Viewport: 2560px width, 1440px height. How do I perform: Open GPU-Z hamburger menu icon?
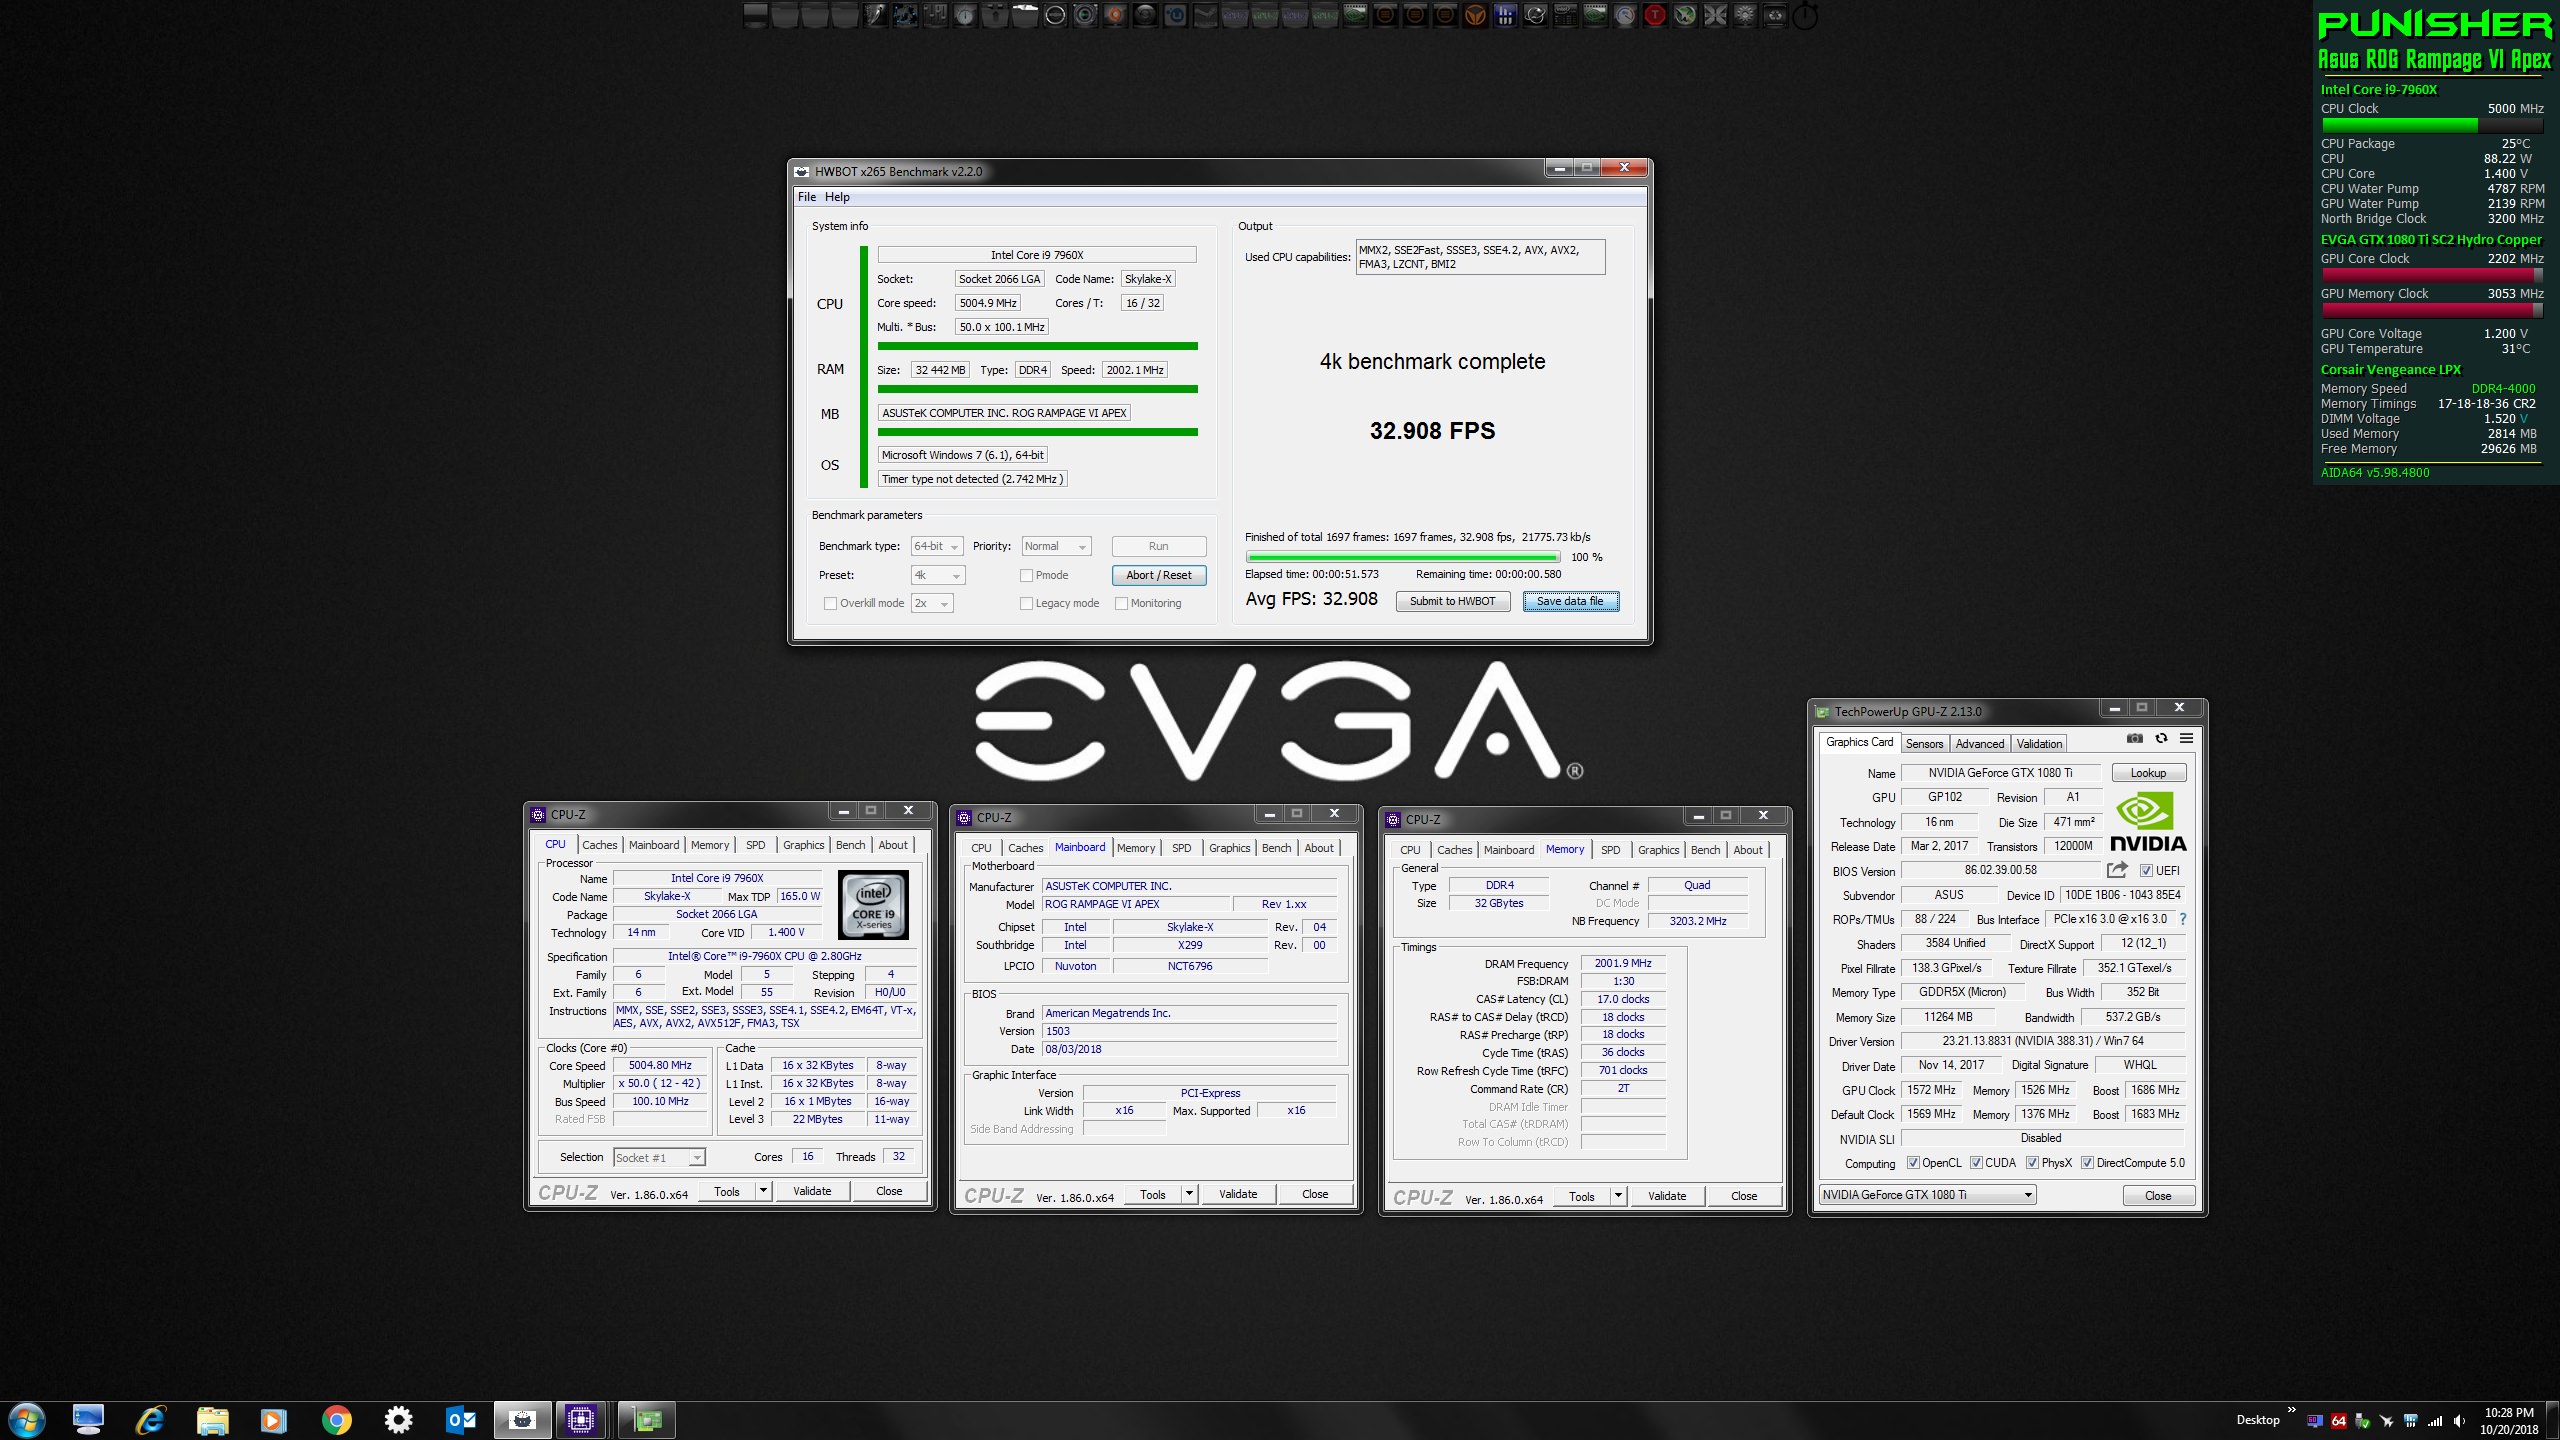2187,739
